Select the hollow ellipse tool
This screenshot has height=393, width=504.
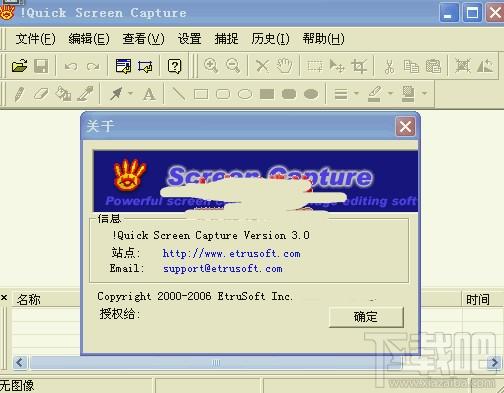pos(245,94)
